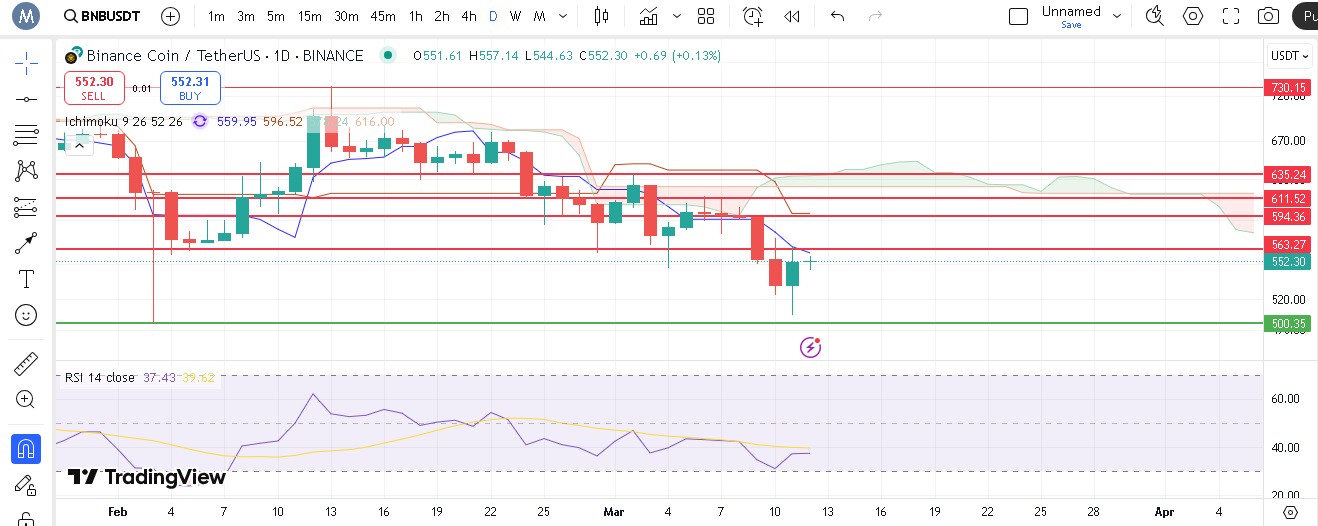Start bar replay with rewind icon

(792, 16)
